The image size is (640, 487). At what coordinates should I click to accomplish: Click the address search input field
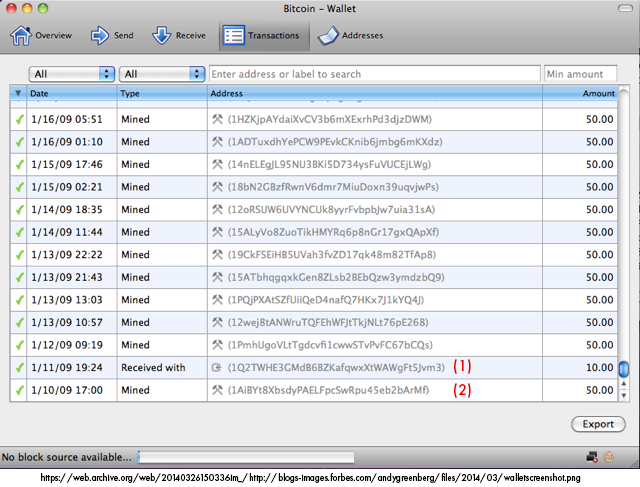coord(374,74)
